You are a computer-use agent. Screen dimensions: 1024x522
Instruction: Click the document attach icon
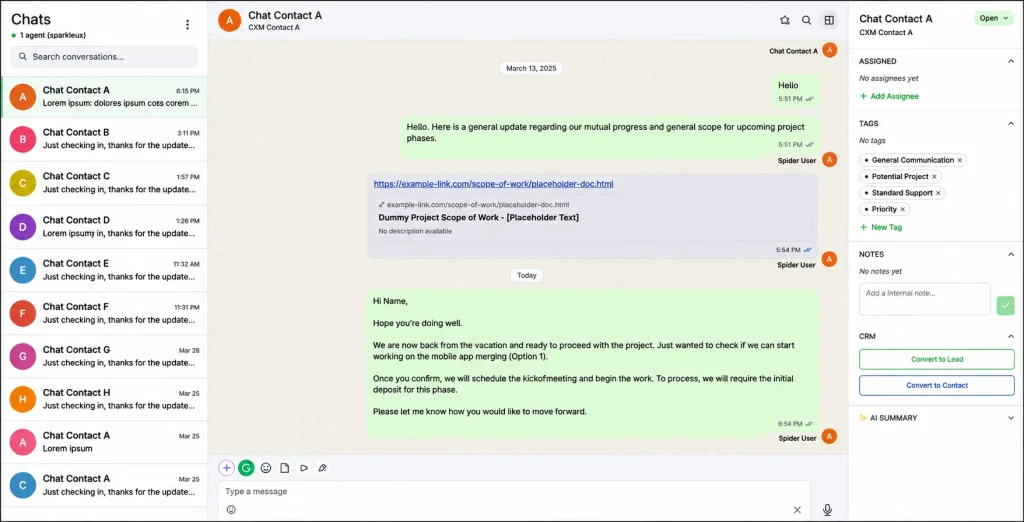coord(285,468)
